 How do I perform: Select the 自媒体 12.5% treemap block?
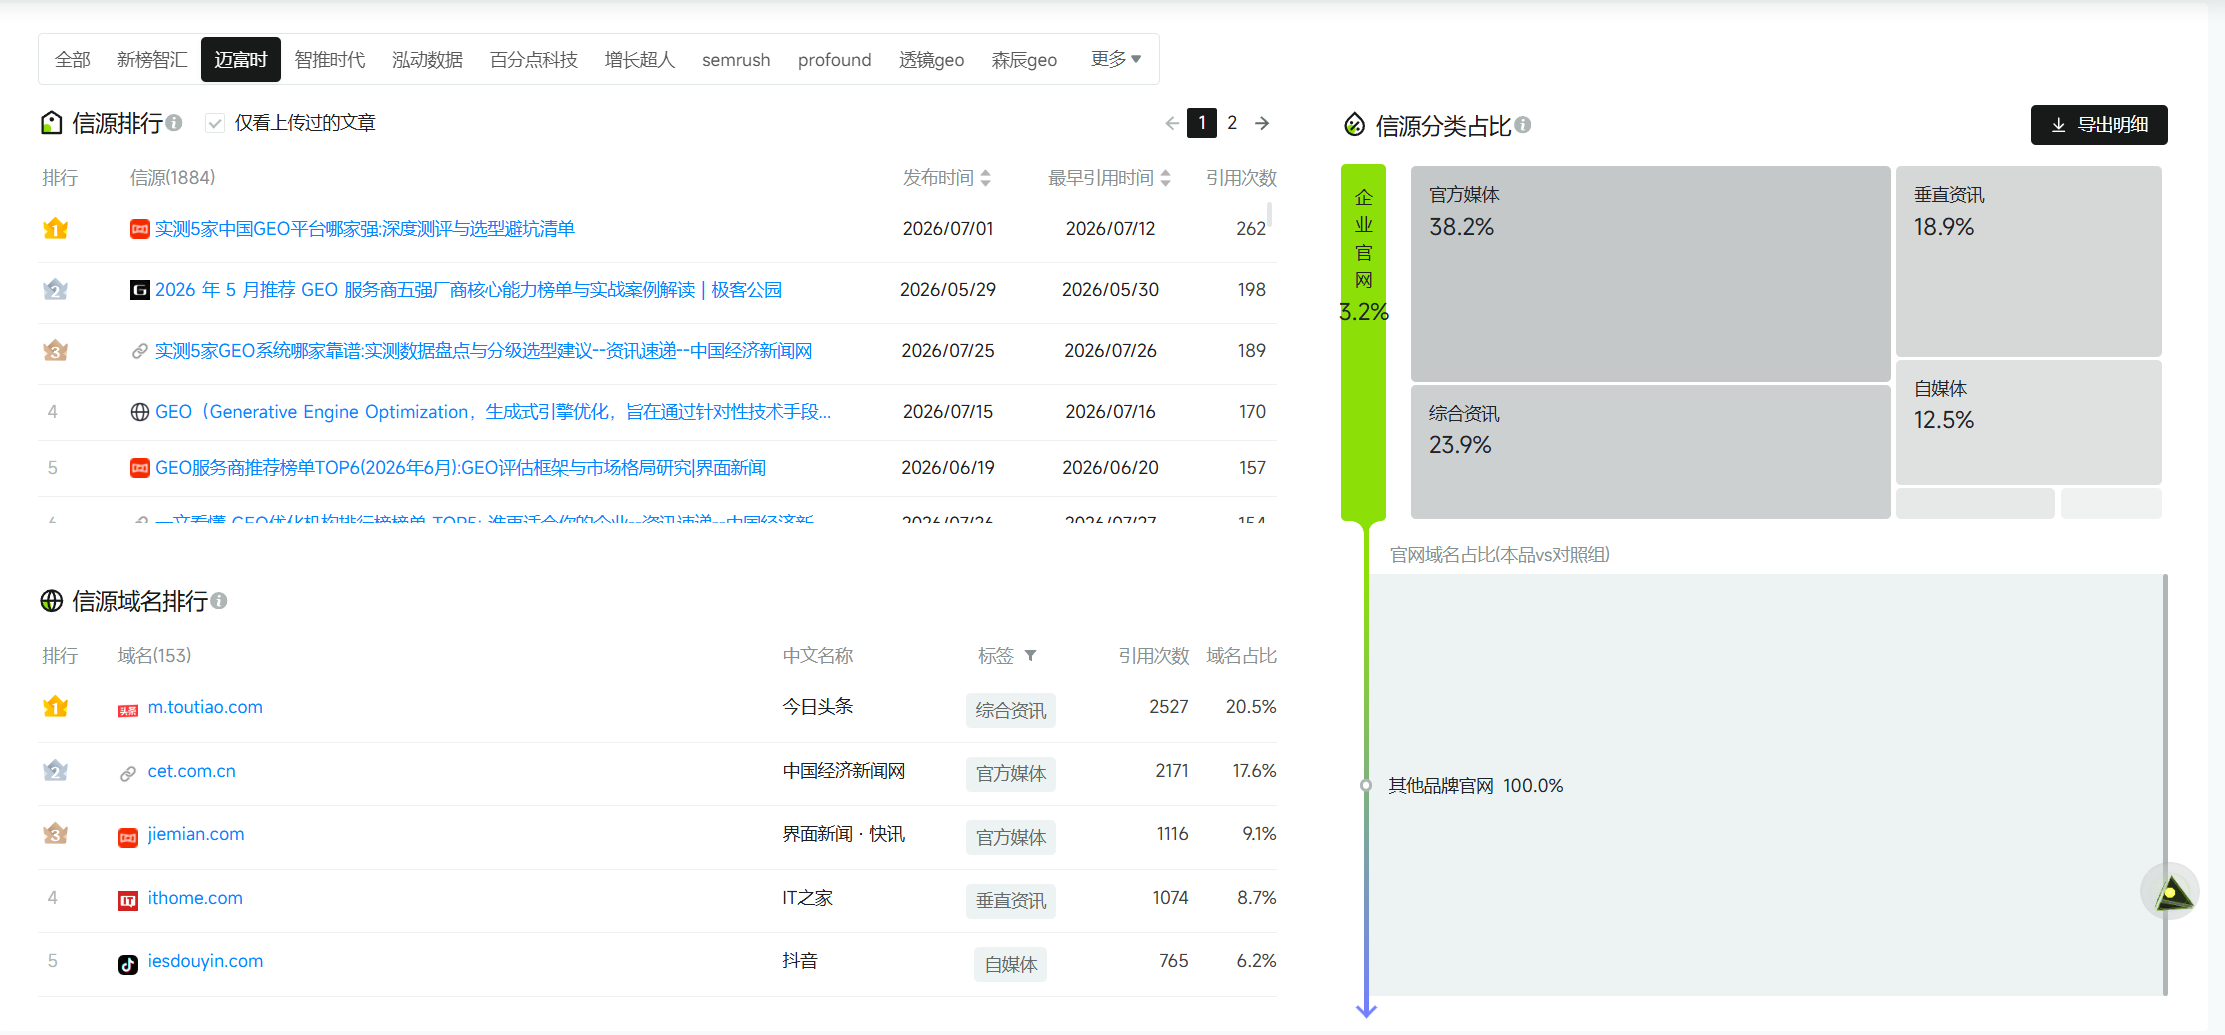[2029, 422]
